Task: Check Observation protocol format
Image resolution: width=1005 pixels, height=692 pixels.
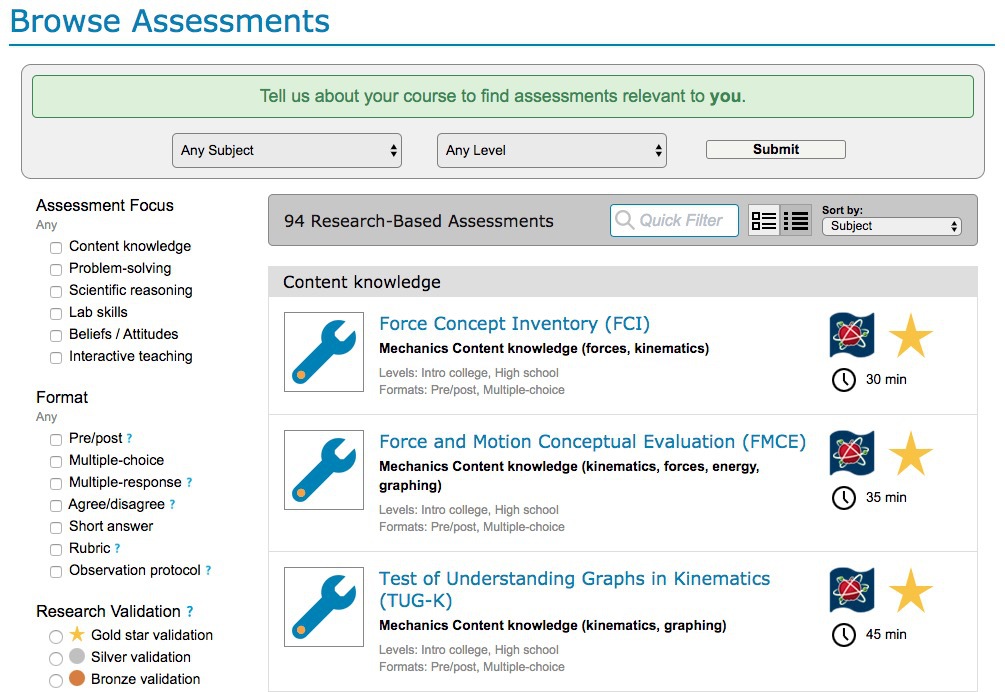Action: (x=56, y=572)
